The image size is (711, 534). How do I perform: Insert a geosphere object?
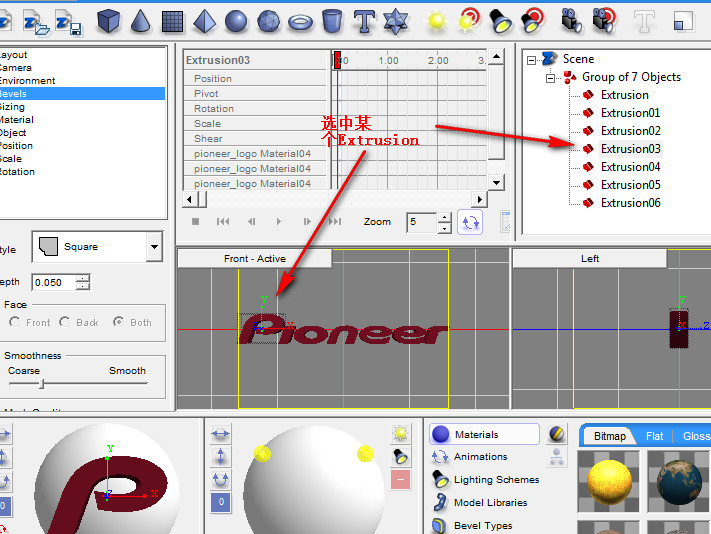pos(268,21)
